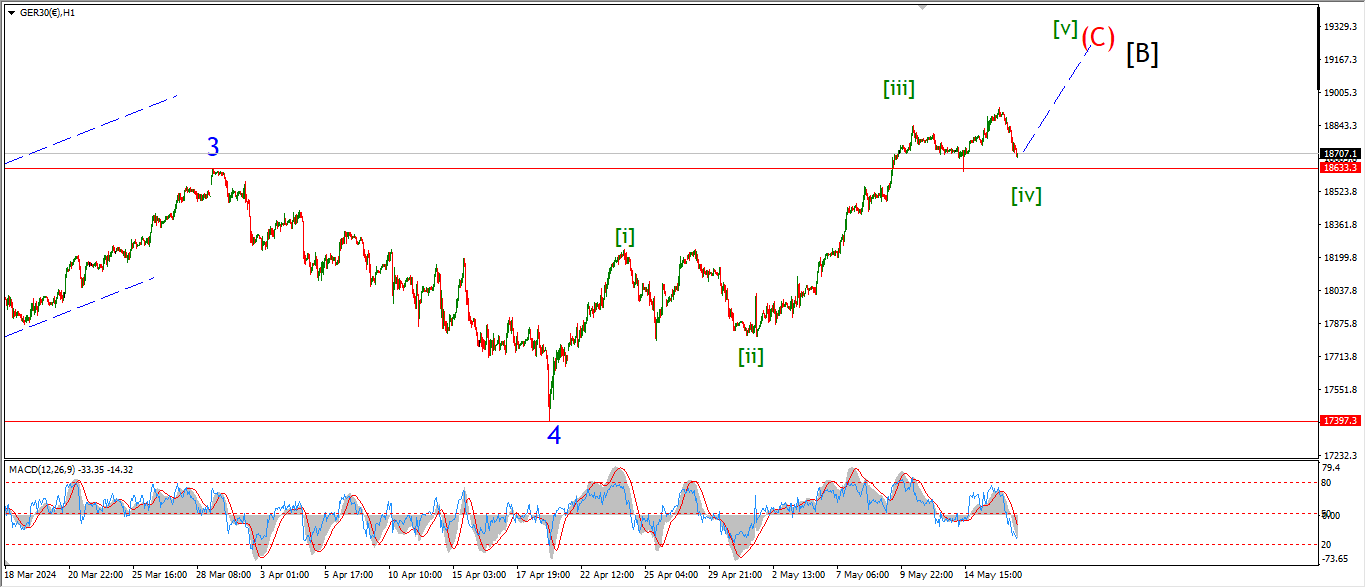Click the 19329.3 price scale value
Image resolution: width=1366 pixels, height=588 pixels.
(1339, 27)
